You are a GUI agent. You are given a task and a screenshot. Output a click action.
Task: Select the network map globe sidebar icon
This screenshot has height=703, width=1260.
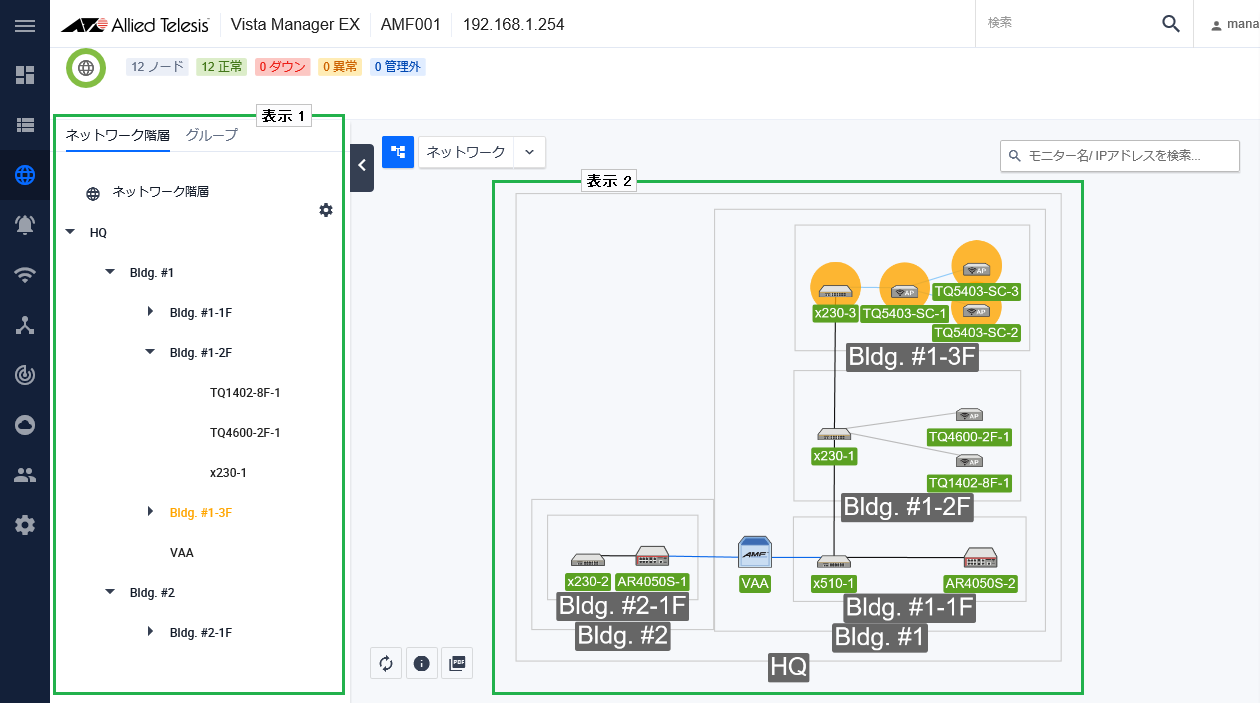tap(25, 175)
